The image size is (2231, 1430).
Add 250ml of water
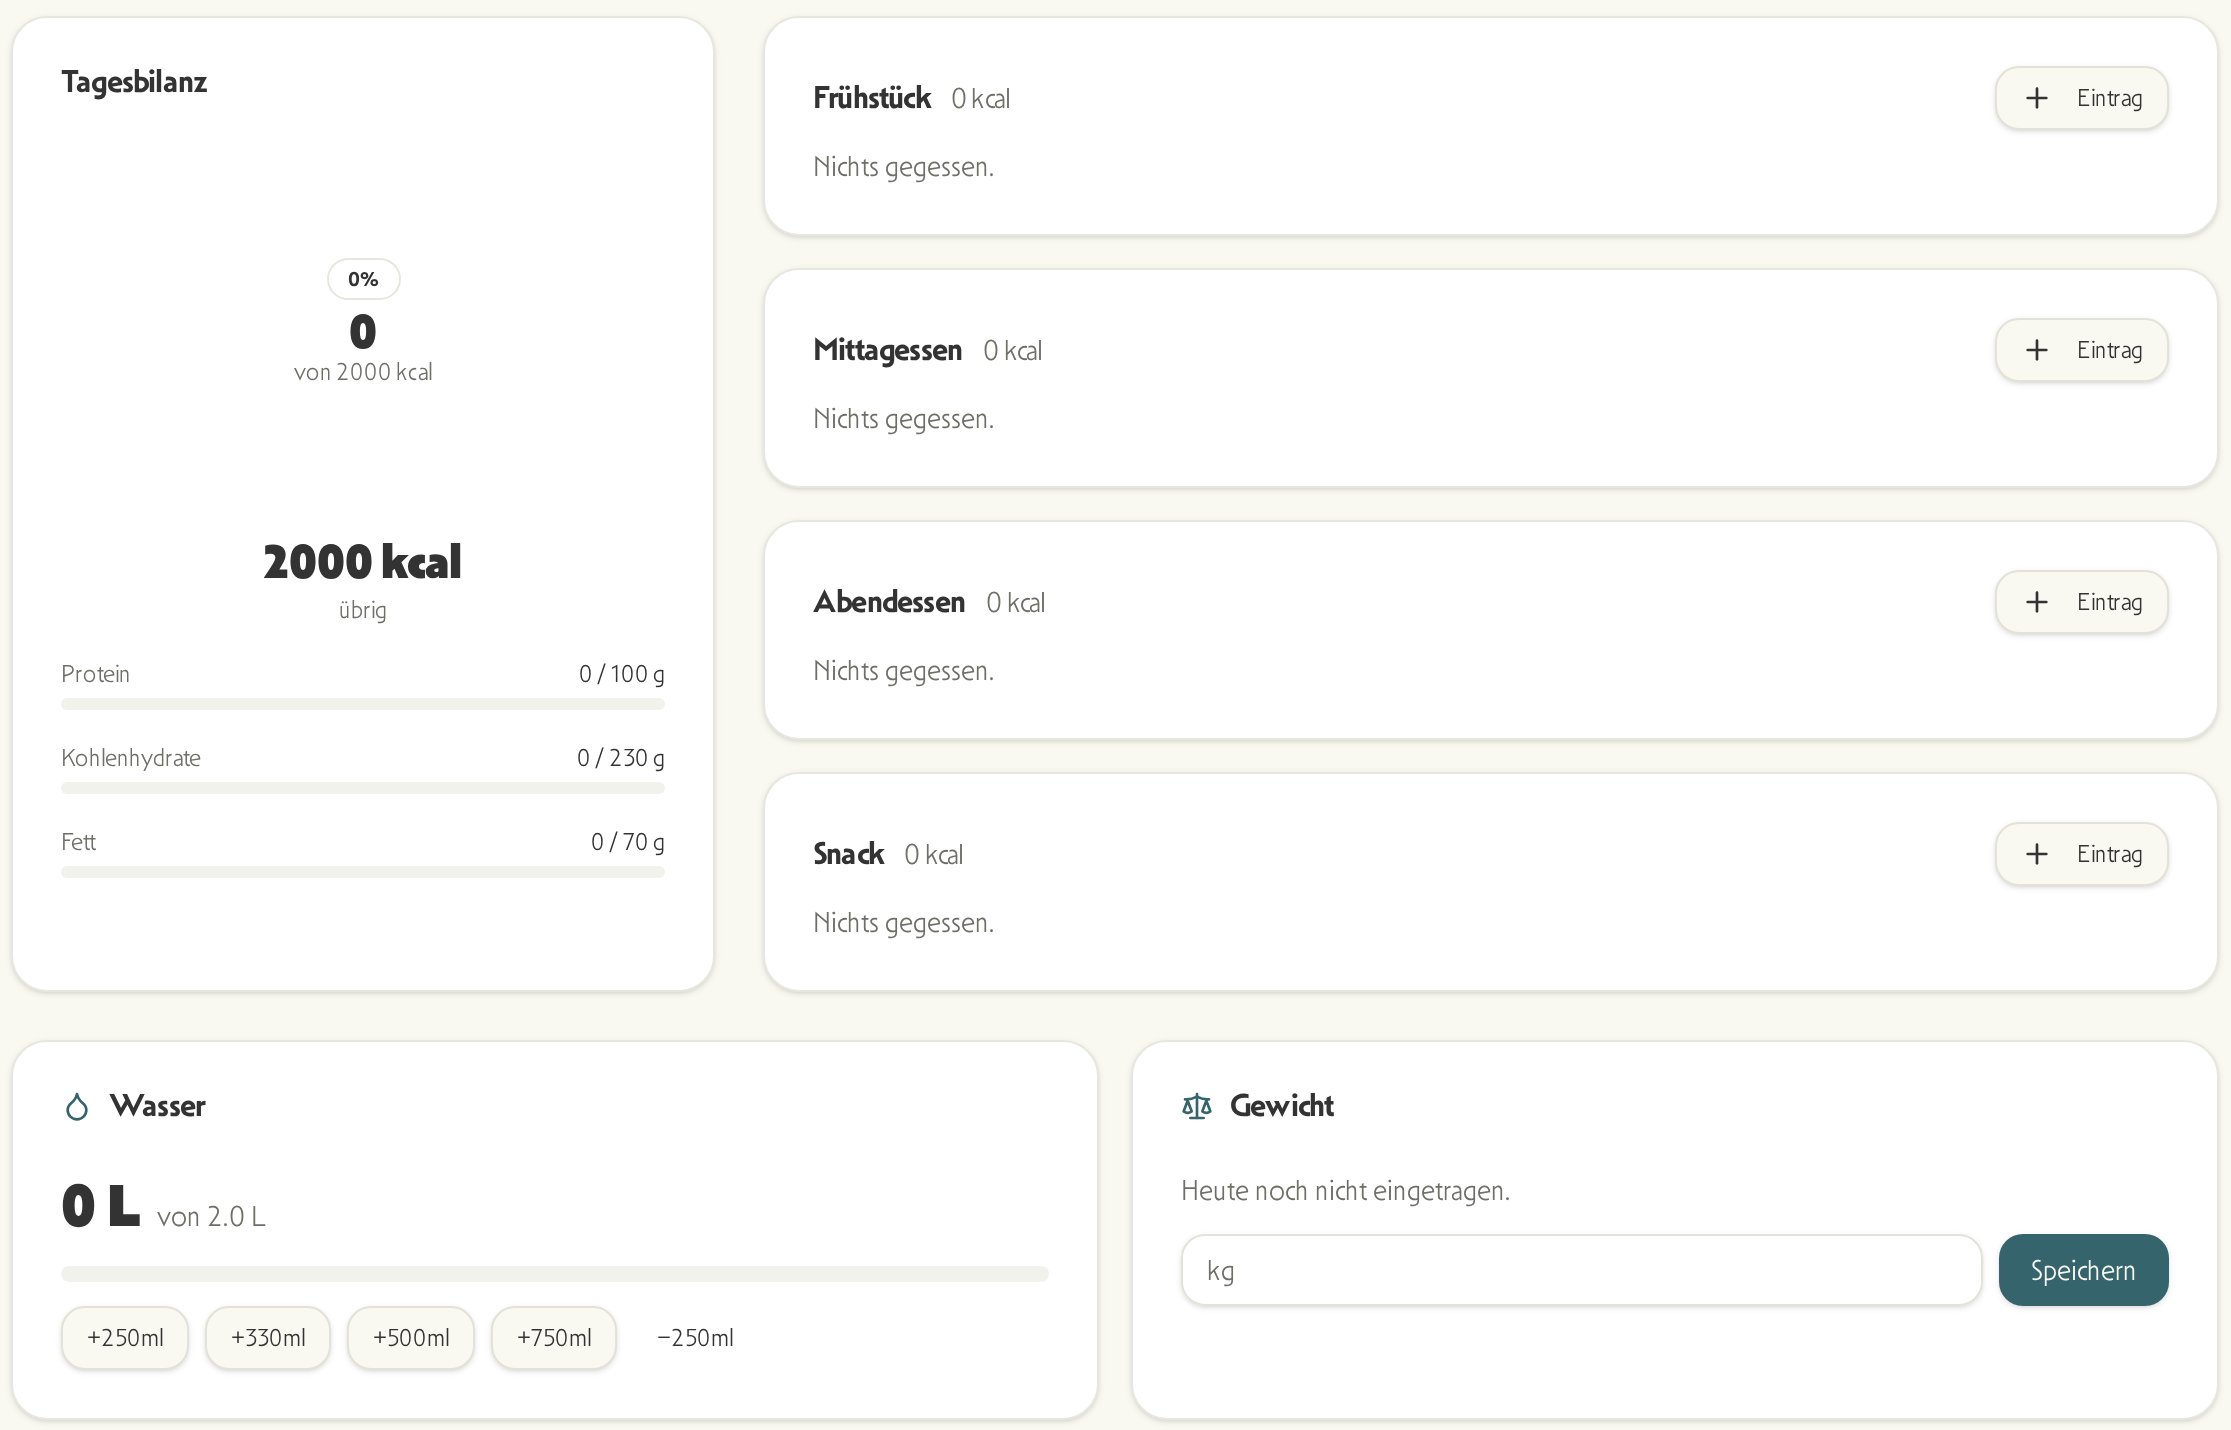tap(125, 1338)
